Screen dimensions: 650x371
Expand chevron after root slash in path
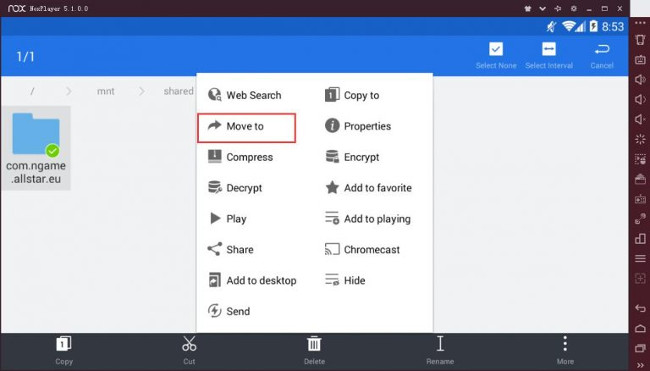(x=68, y=91)
